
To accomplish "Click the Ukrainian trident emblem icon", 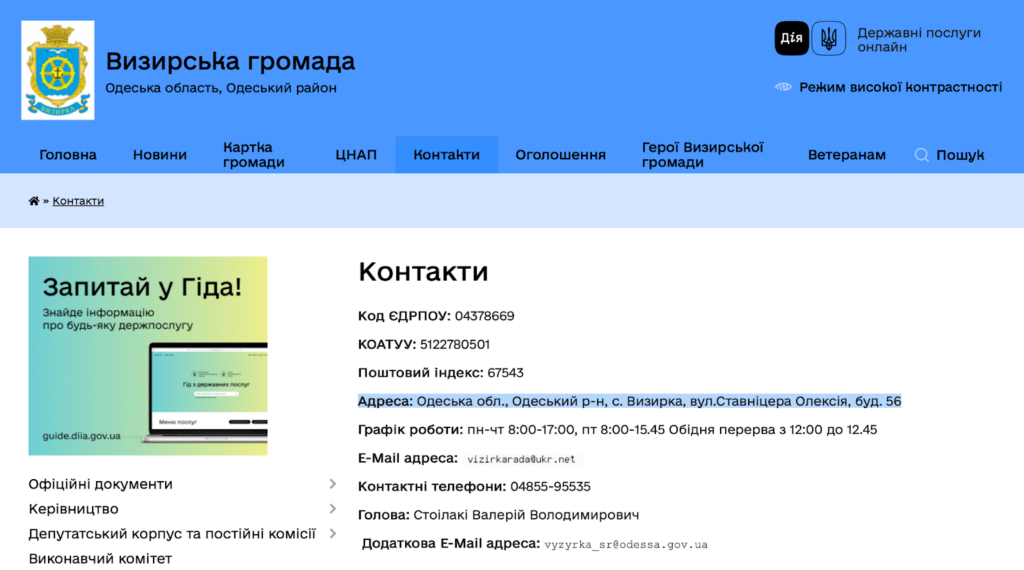I will (x=828, y=39).
